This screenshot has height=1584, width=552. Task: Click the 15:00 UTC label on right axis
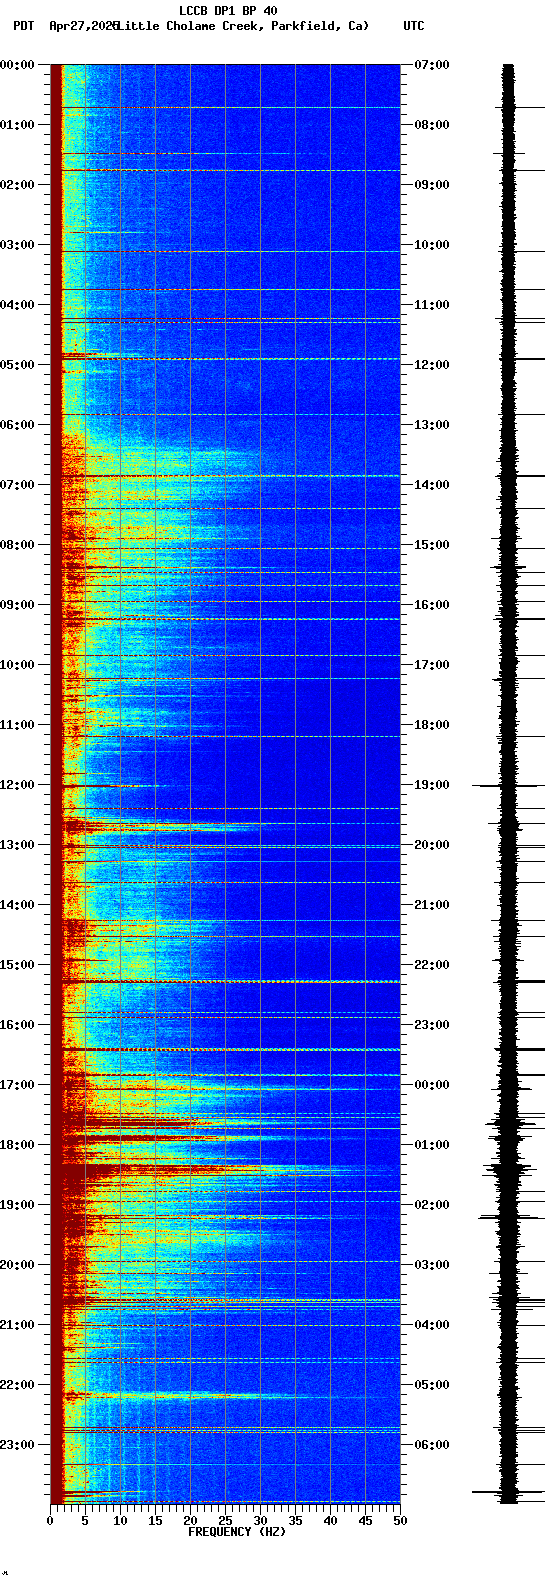point(432,545)
